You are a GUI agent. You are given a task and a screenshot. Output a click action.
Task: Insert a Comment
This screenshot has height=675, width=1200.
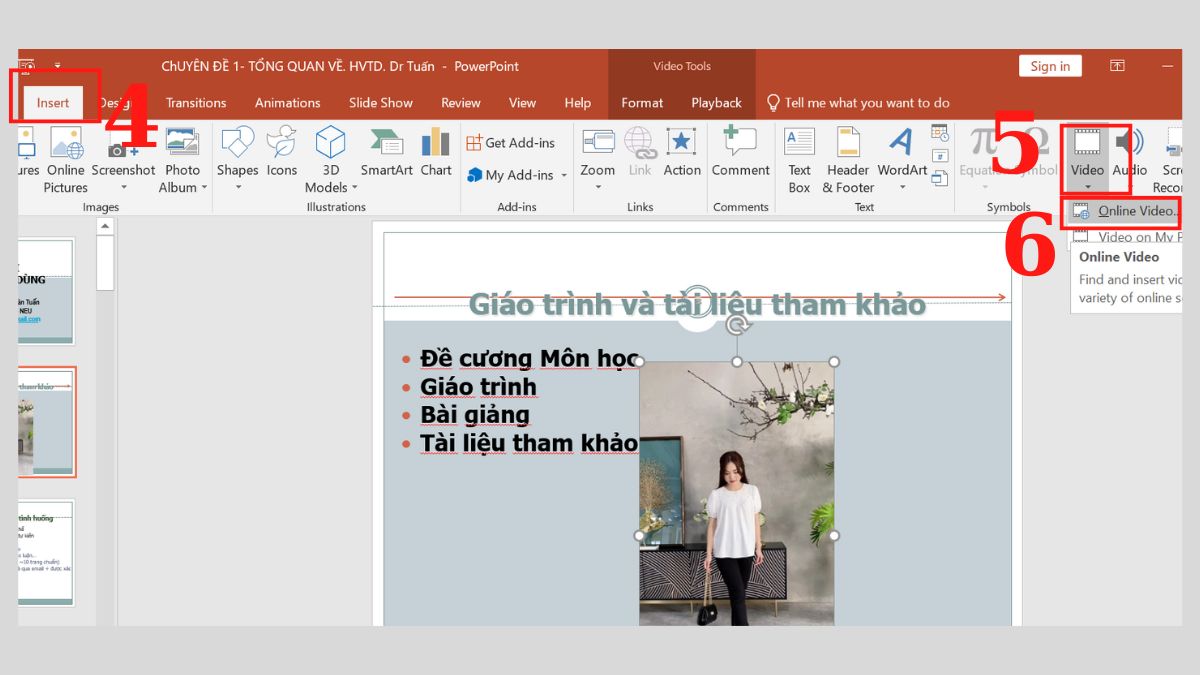pos(740,157)
